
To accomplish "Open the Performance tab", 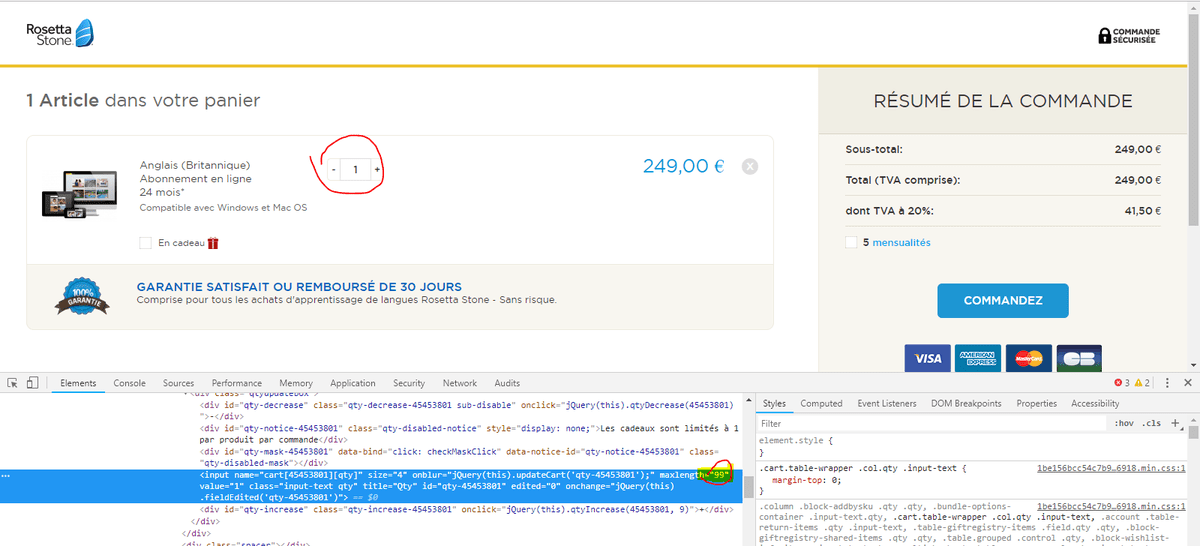I will pos(237,383).
